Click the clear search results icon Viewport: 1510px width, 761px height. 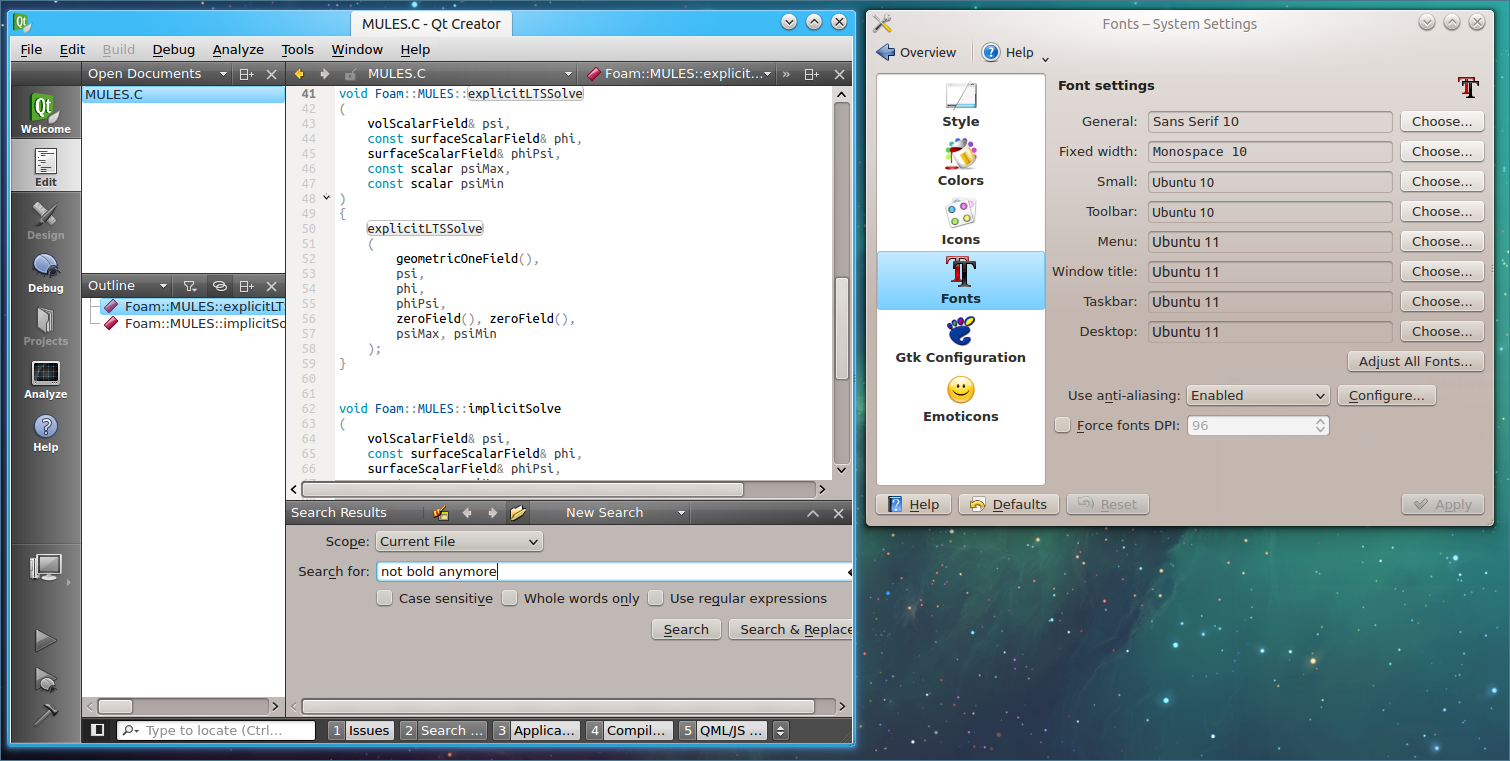coord(441,513)
